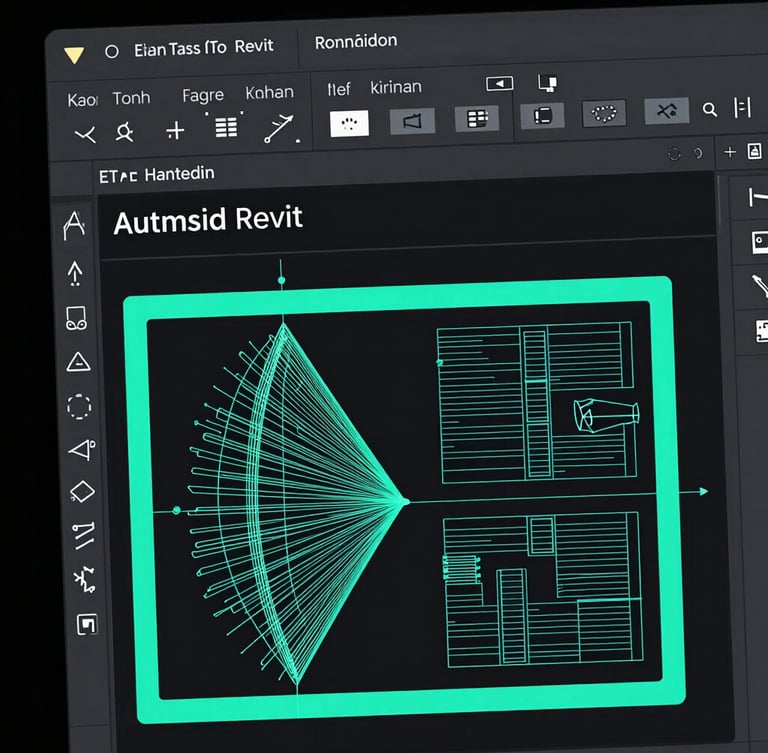768x753 pixels.
Task: Click the Itef label
Action: (x=338, y=89)
